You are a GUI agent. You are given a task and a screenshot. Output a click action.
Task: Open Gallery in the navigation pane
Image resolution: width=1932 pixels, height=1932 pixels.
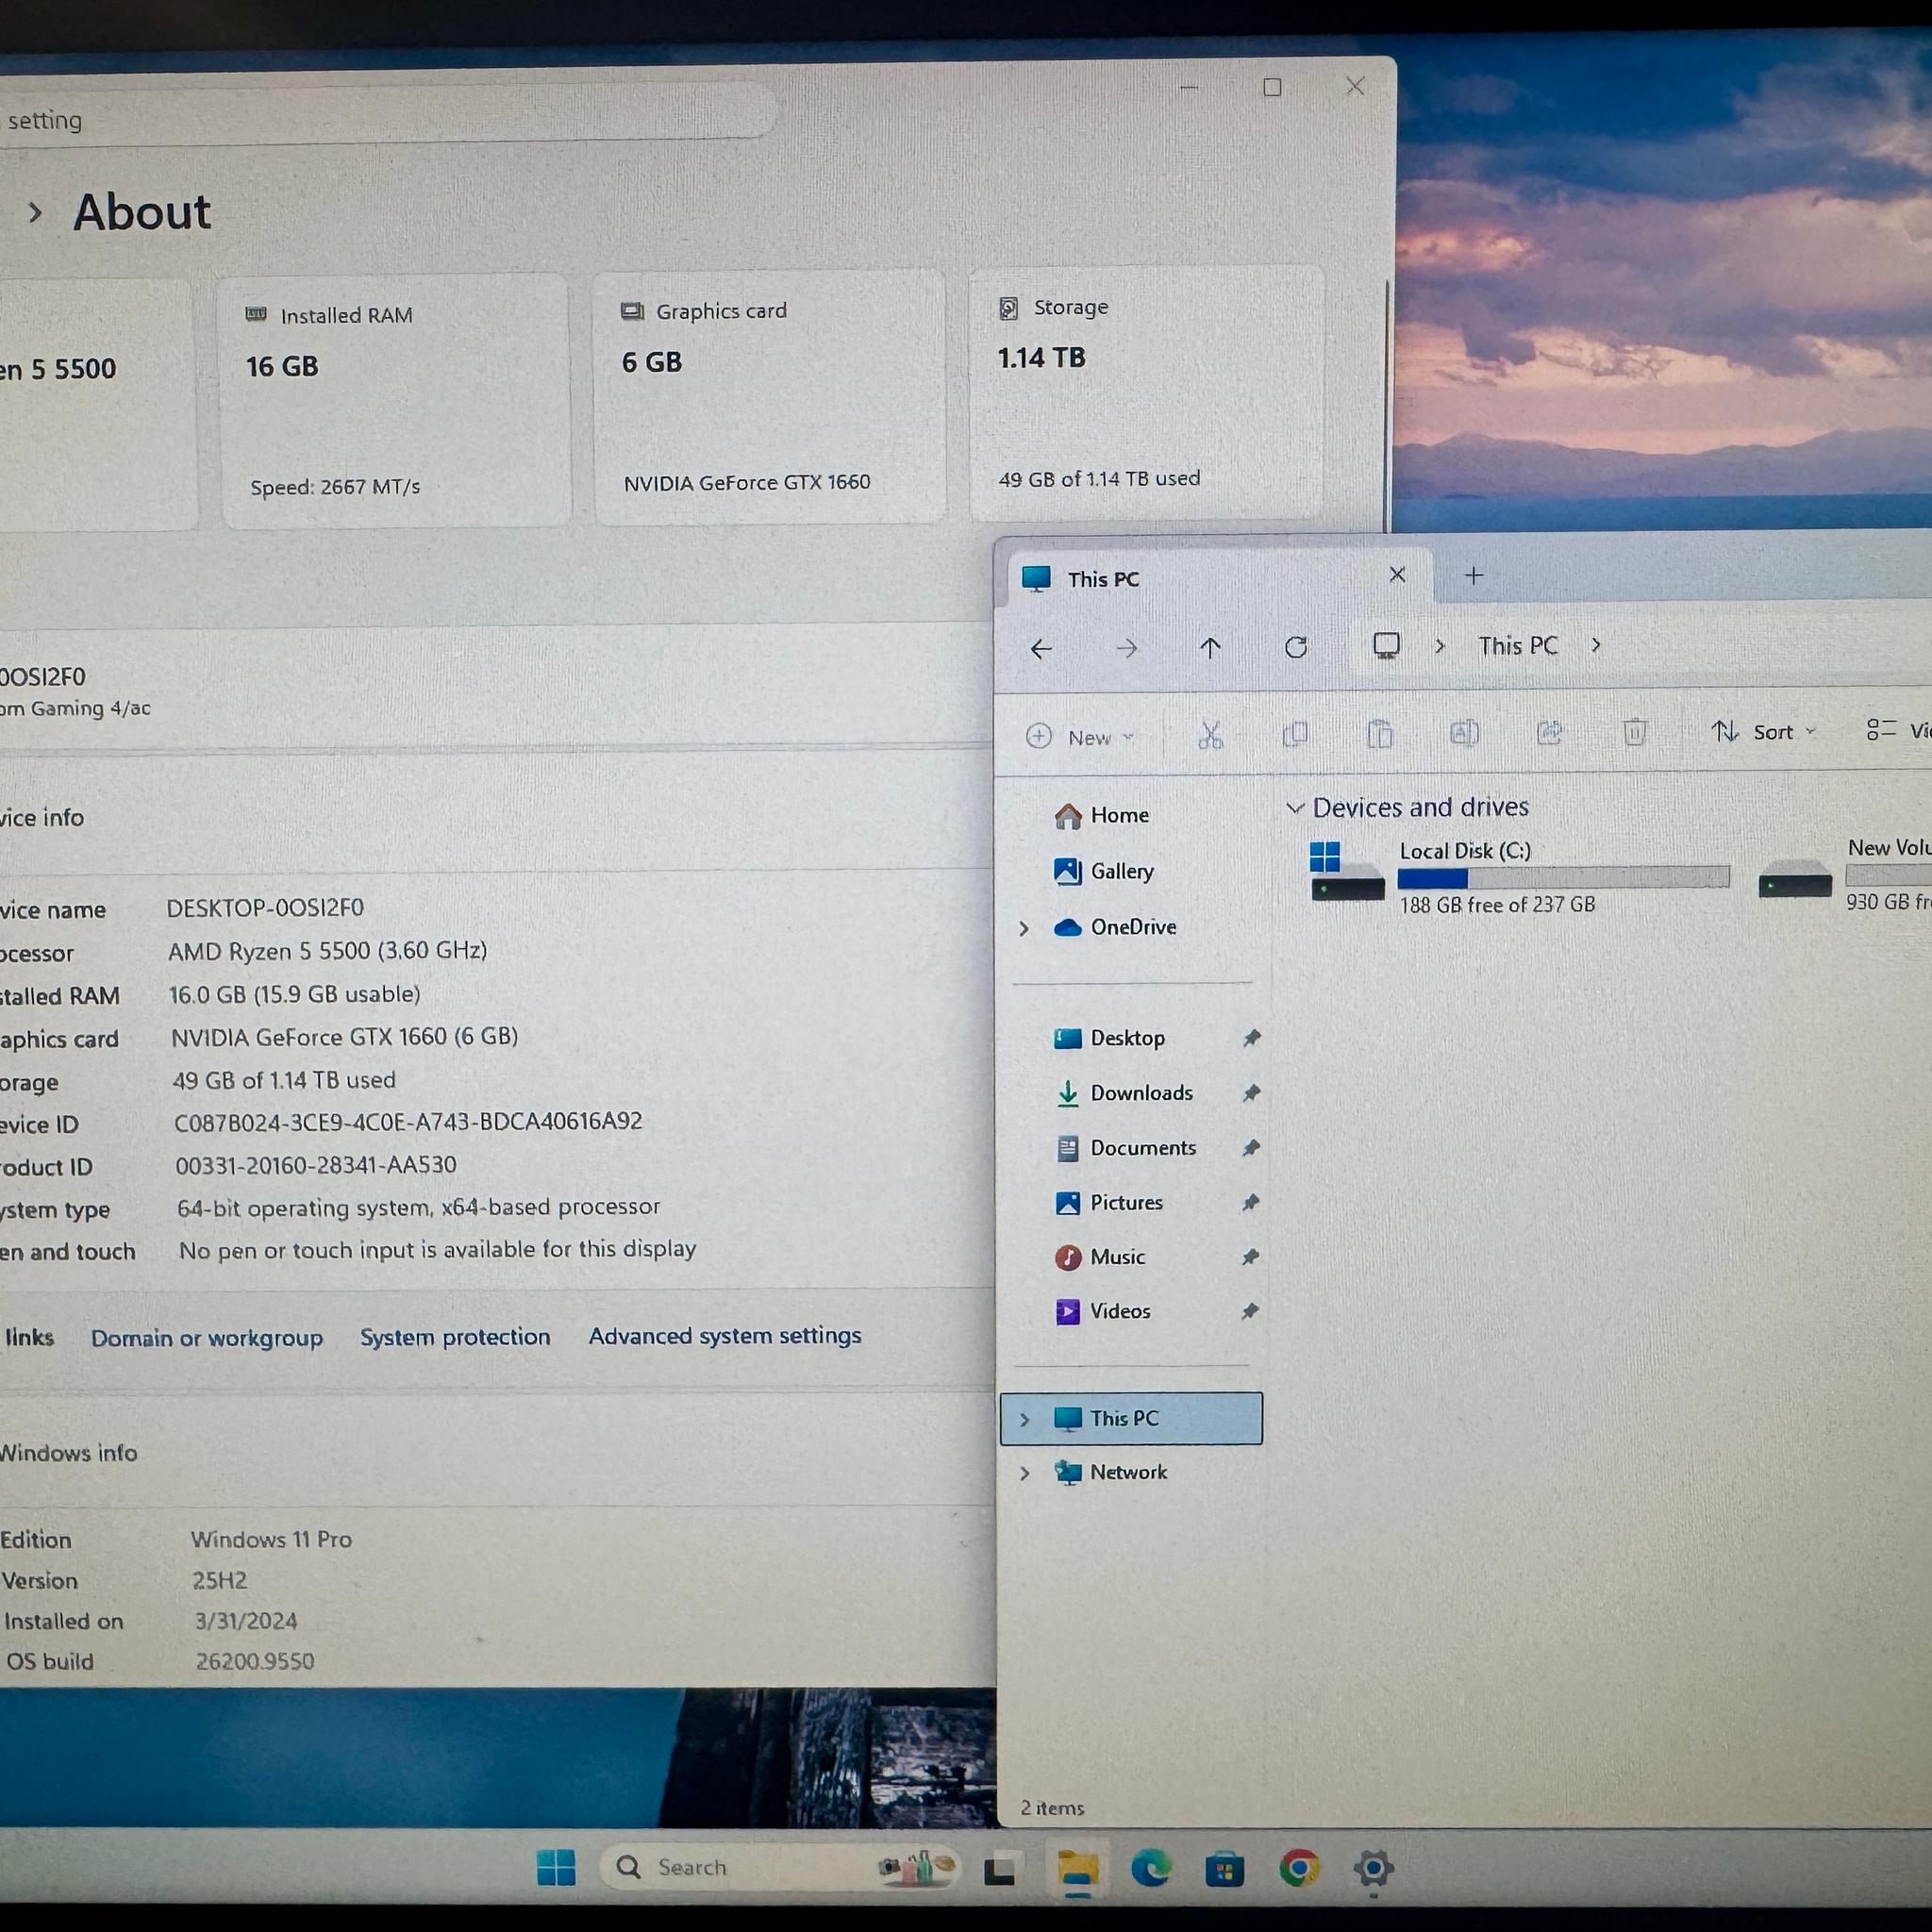point(1104,872)
